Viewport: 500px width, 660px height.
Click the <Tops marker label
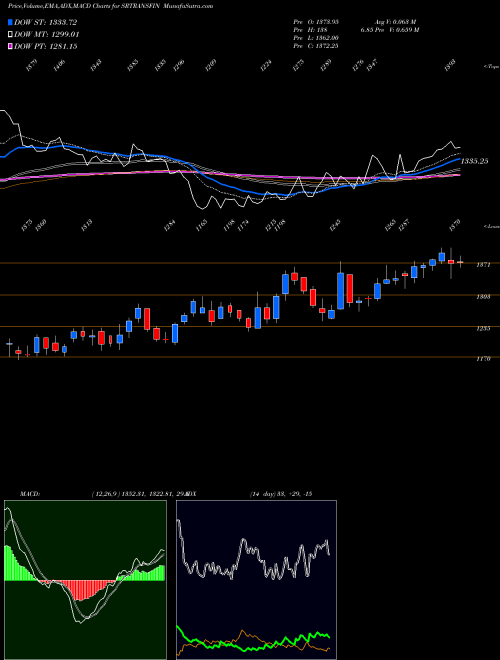[x=491, y=67]
